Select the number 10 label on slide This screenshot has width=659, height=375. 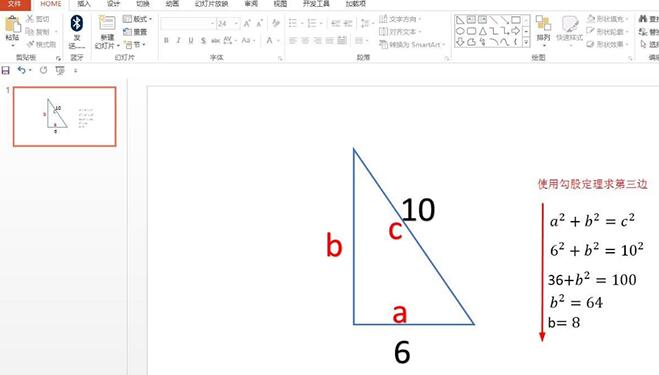418,210
